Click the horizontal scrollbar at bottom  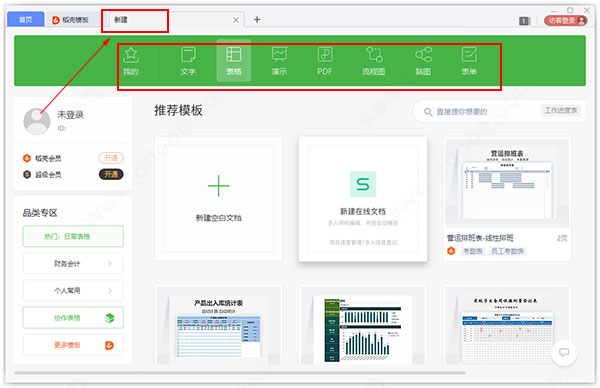[240, 372]
